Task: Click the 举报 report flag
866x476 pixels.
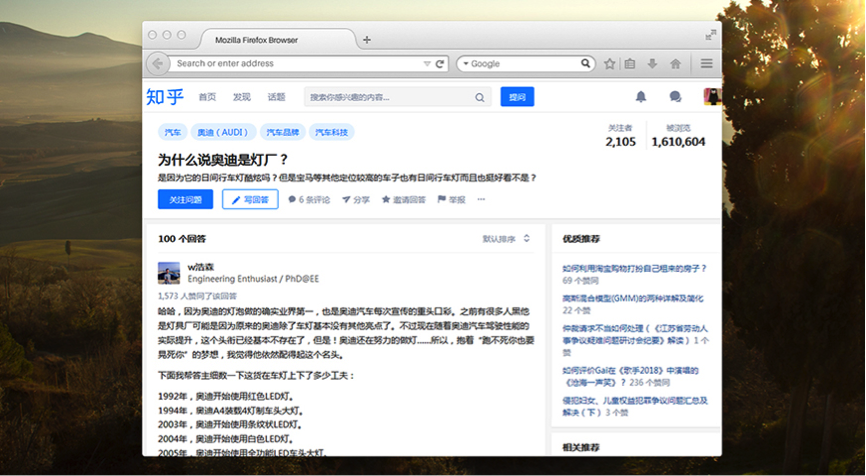Action: (451, 199)
